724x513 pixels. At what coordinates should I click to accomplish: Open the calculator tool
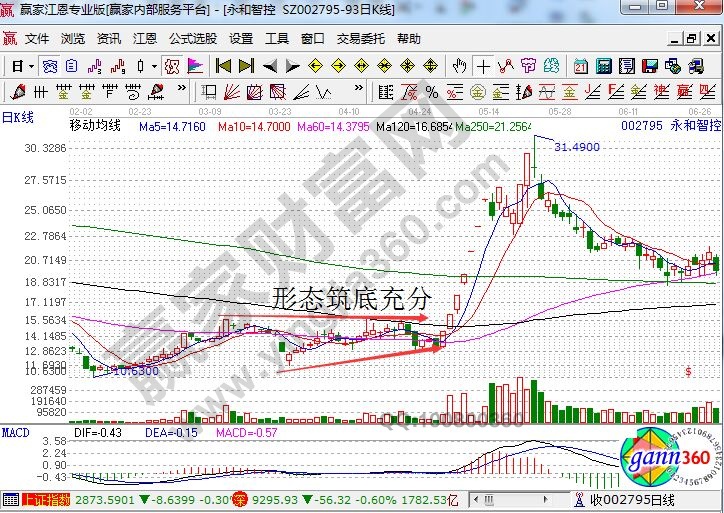click(x=603, y=66)
